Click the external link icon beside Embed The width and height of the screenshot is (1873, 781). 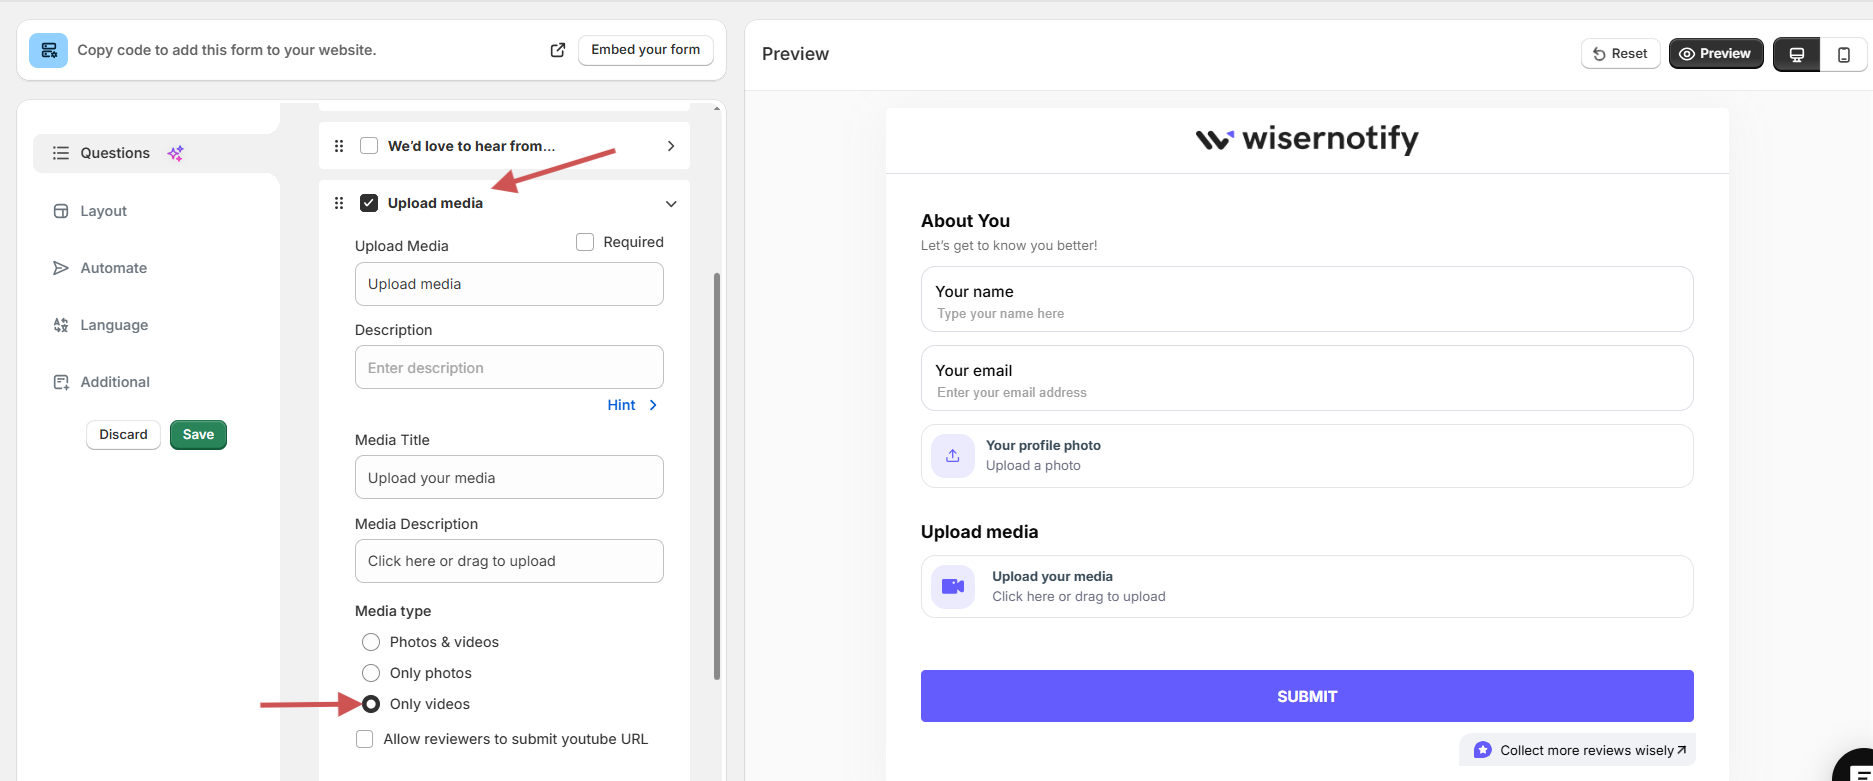(558, 50)
